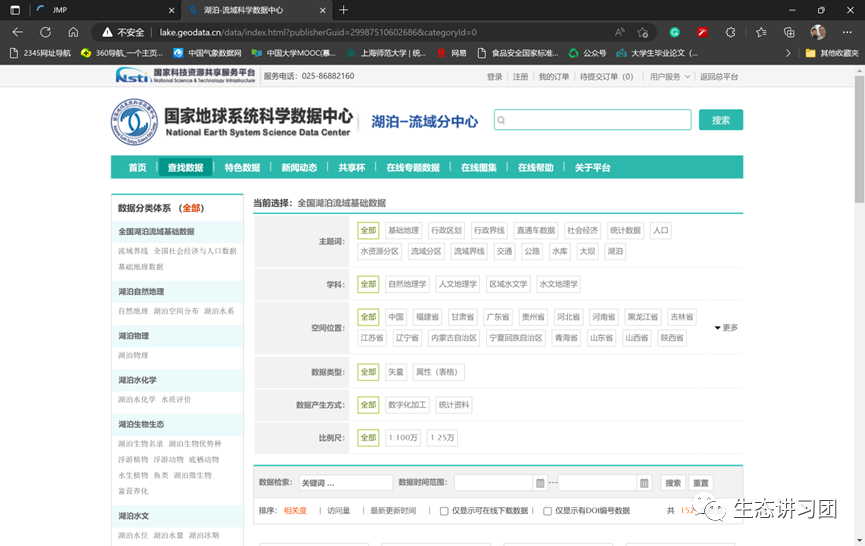
Task: Click the National Earth System Science Data Center logo
Action: (x=231, y=122)
